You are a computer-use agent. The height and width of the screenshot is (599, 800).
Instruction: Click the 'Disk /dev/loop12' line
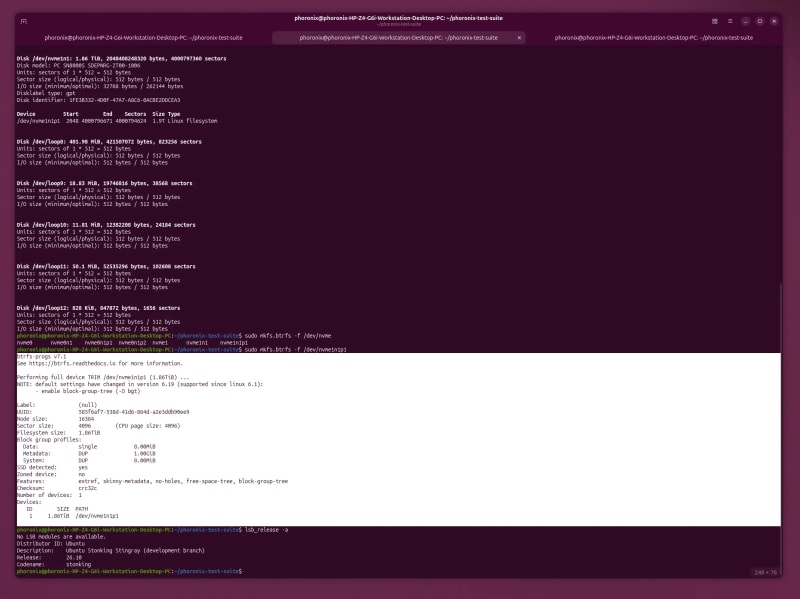pos(98,308)
